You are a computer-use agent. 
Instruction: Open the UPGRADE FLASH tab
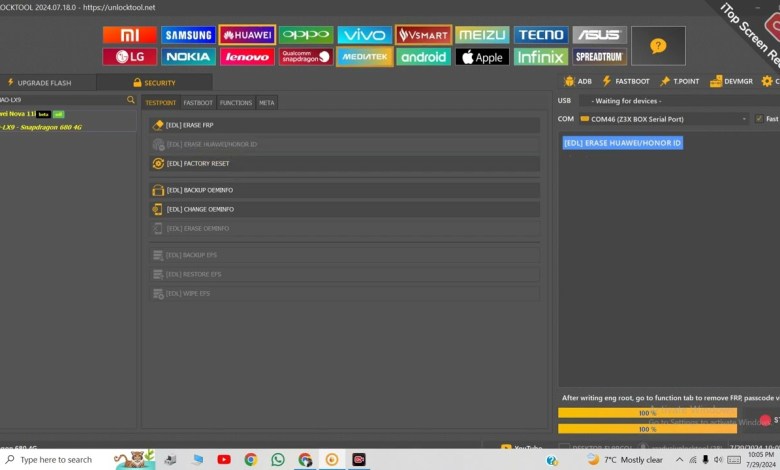coord(49,82)
